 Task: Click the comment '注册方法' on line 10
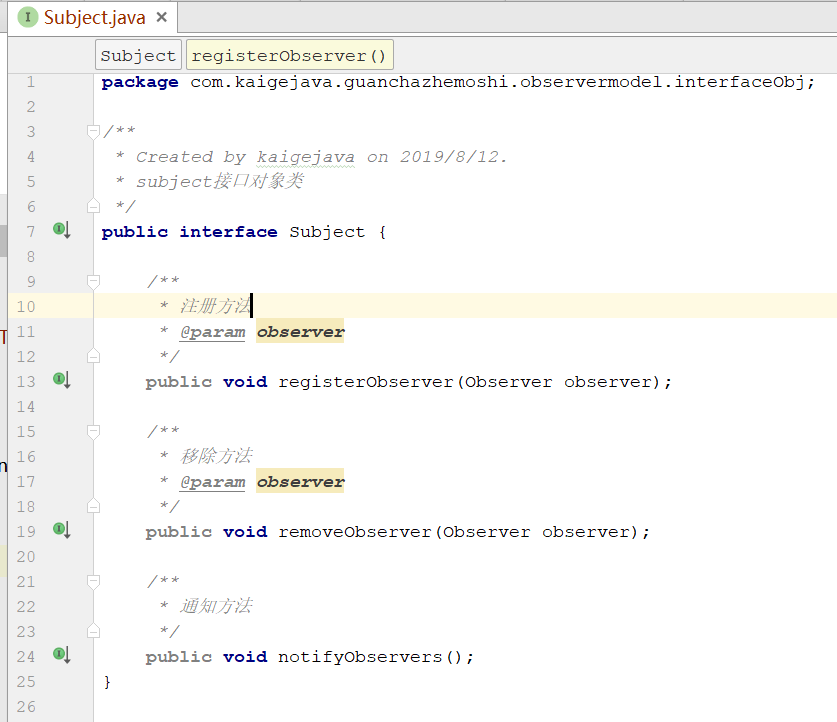click(215, 306)
